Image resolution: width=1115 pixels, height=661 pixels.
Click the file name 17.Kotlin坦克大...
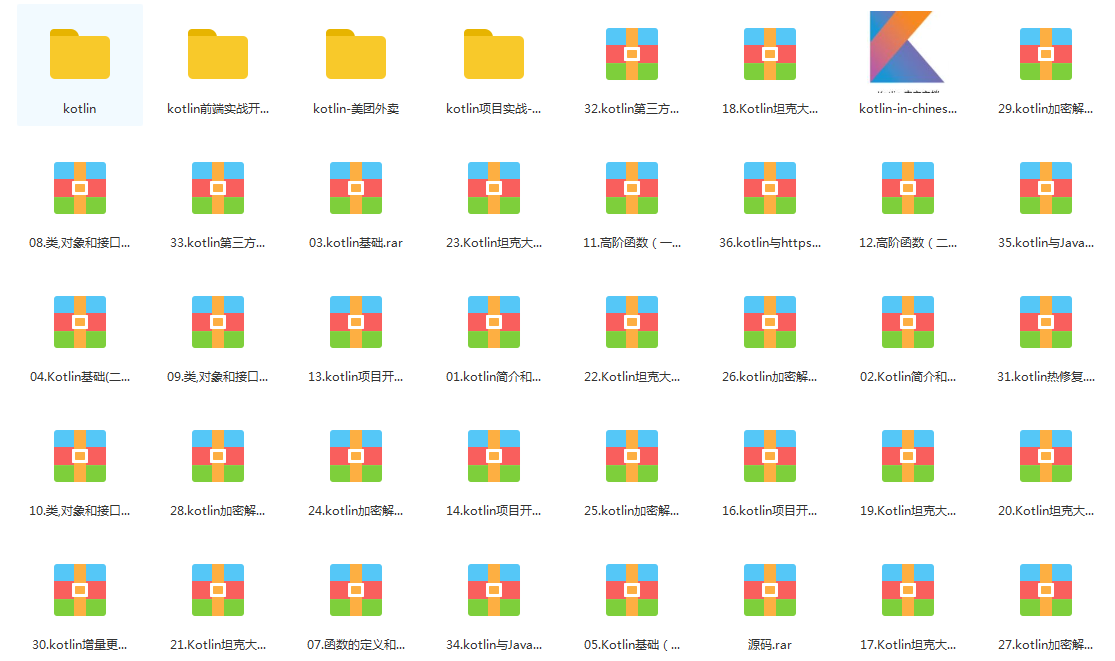[907, 645]
